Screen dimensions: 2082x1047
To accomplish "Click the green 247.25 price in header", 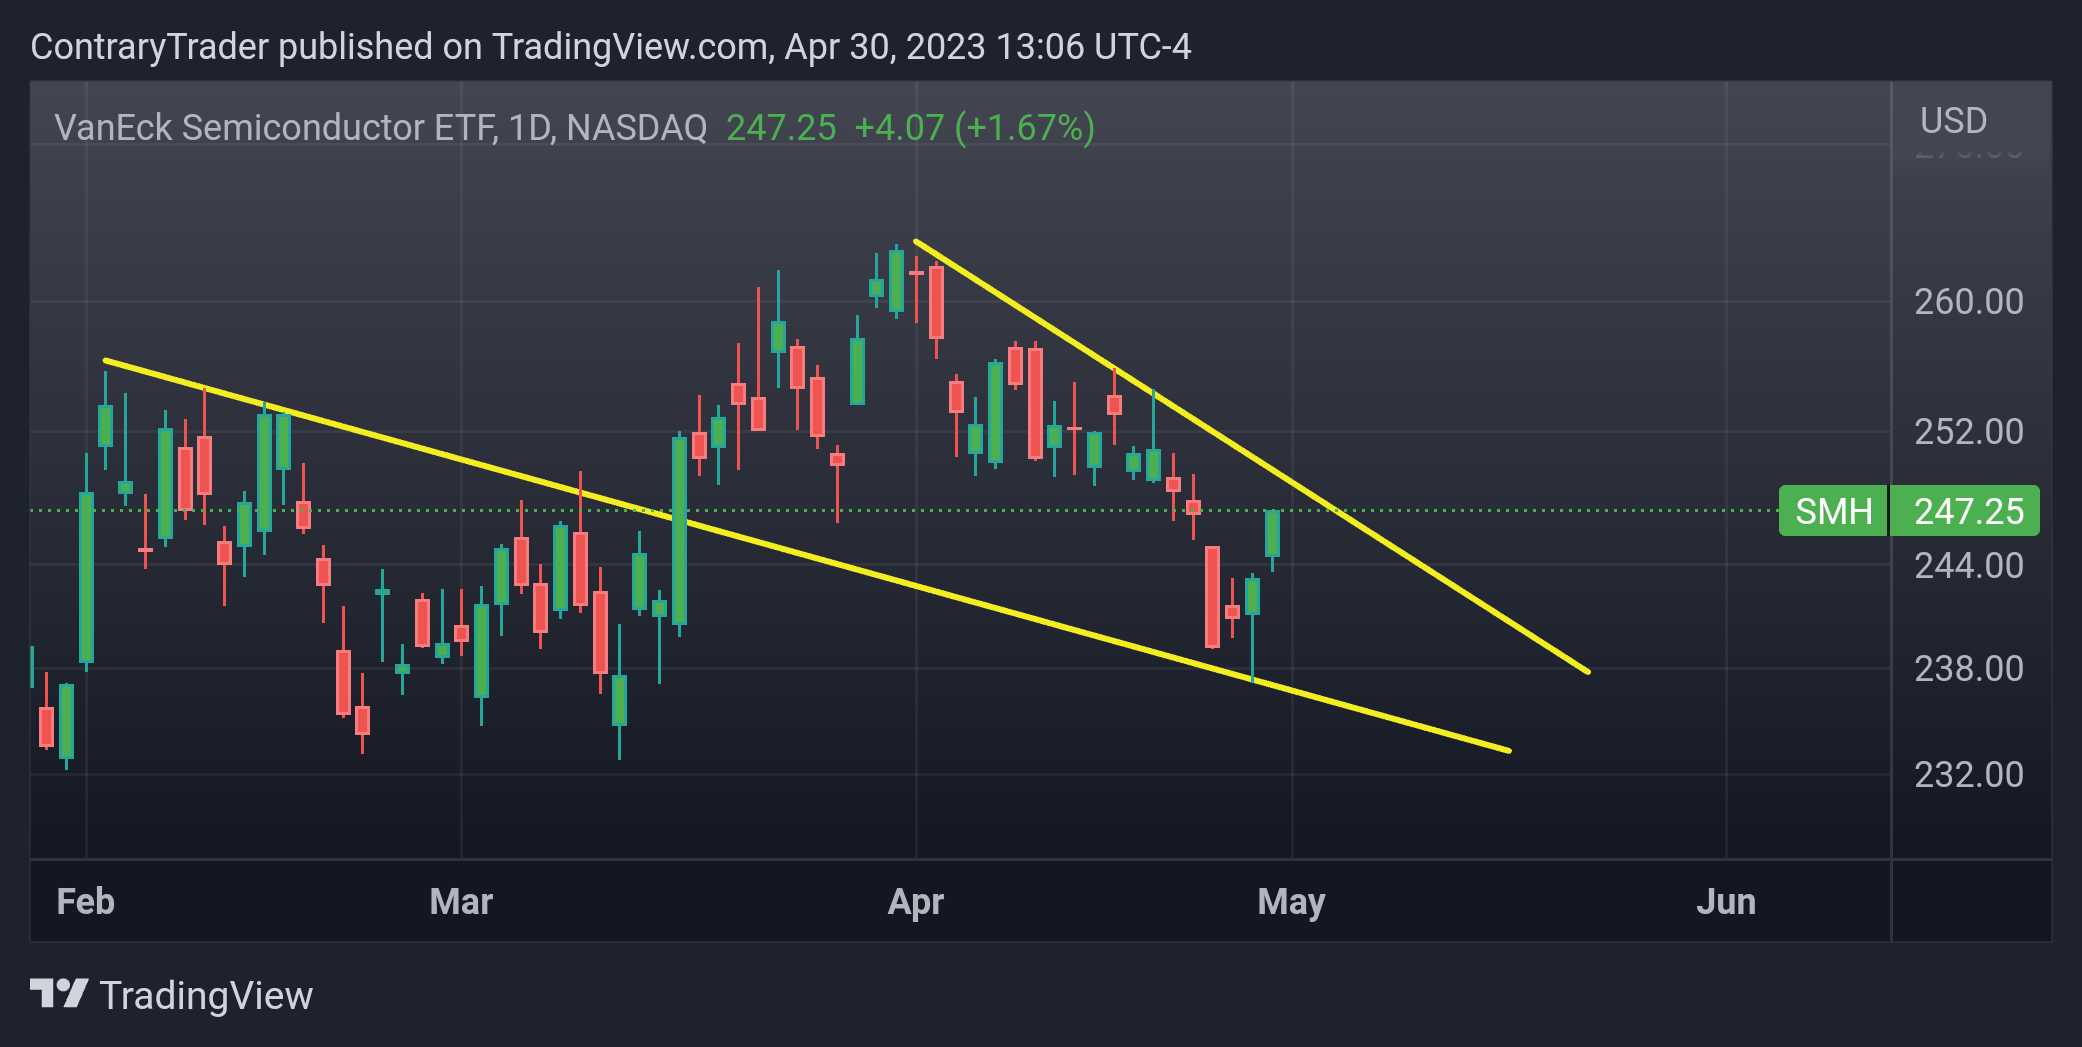I will point(781,128).
